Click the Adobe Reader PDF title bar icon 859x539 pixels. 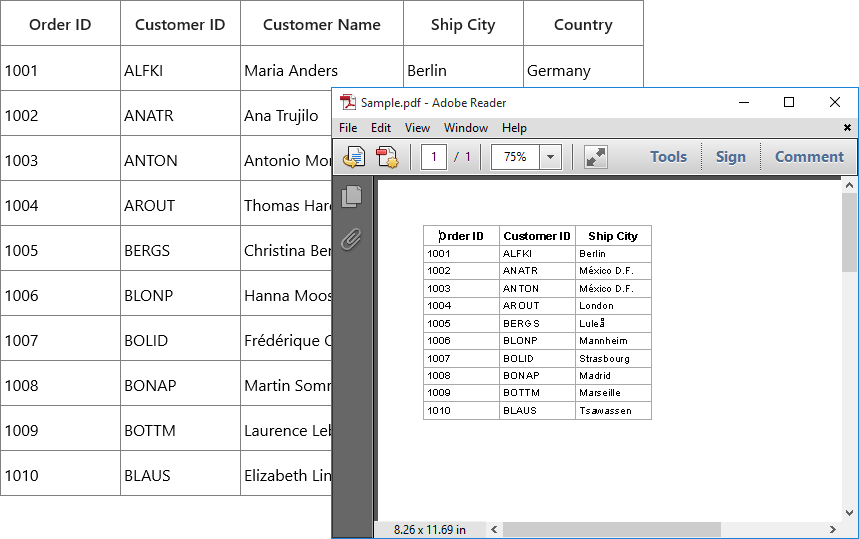pyautogui.click(x=347, y=102)
